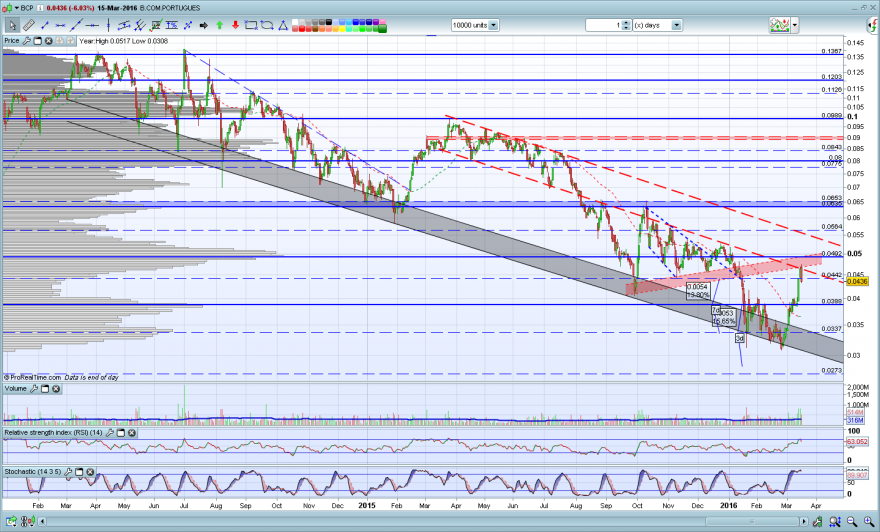Select the parallel channel tool

[124, 25]
